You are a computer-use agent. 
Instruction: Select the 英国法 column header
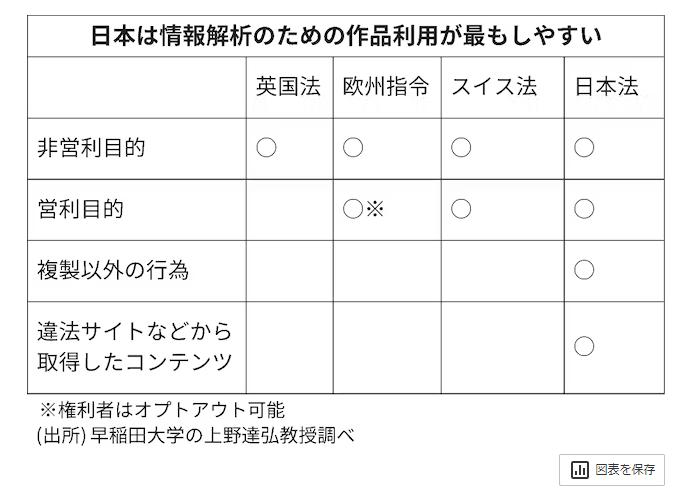pyautogui.click(x=288, y=87)
